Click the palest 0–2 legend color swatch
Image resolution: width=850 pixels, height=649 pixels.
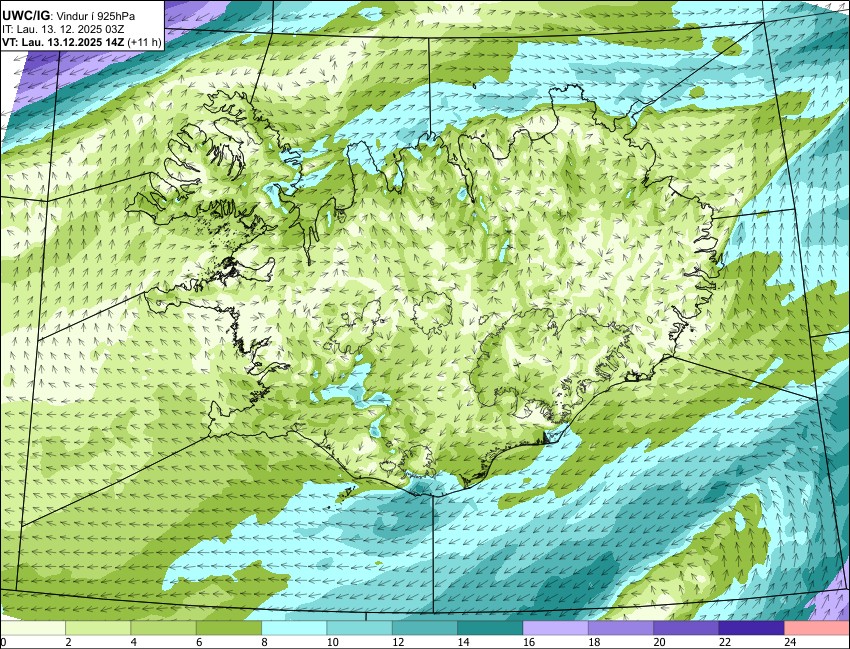click(33, 628)
